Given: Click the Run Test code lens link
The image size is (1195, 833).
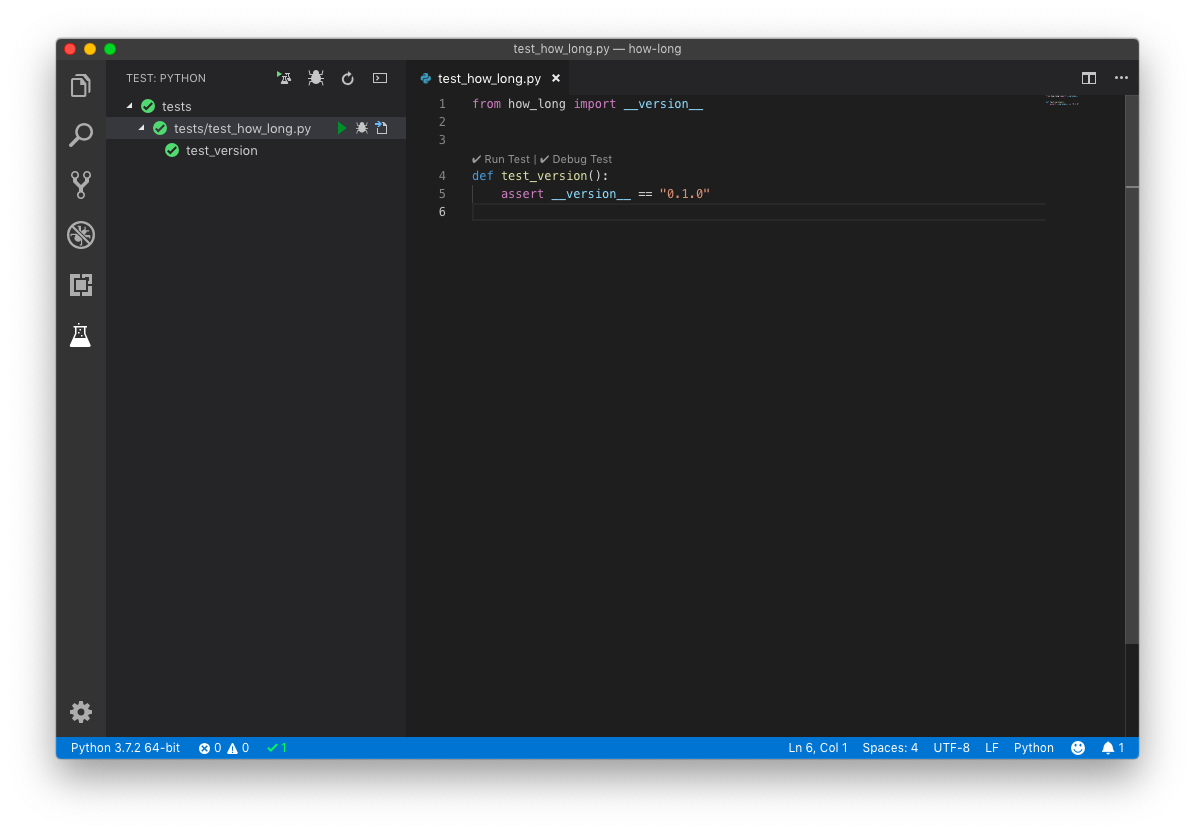Looking at the screenshot, I should coord(506,159).
